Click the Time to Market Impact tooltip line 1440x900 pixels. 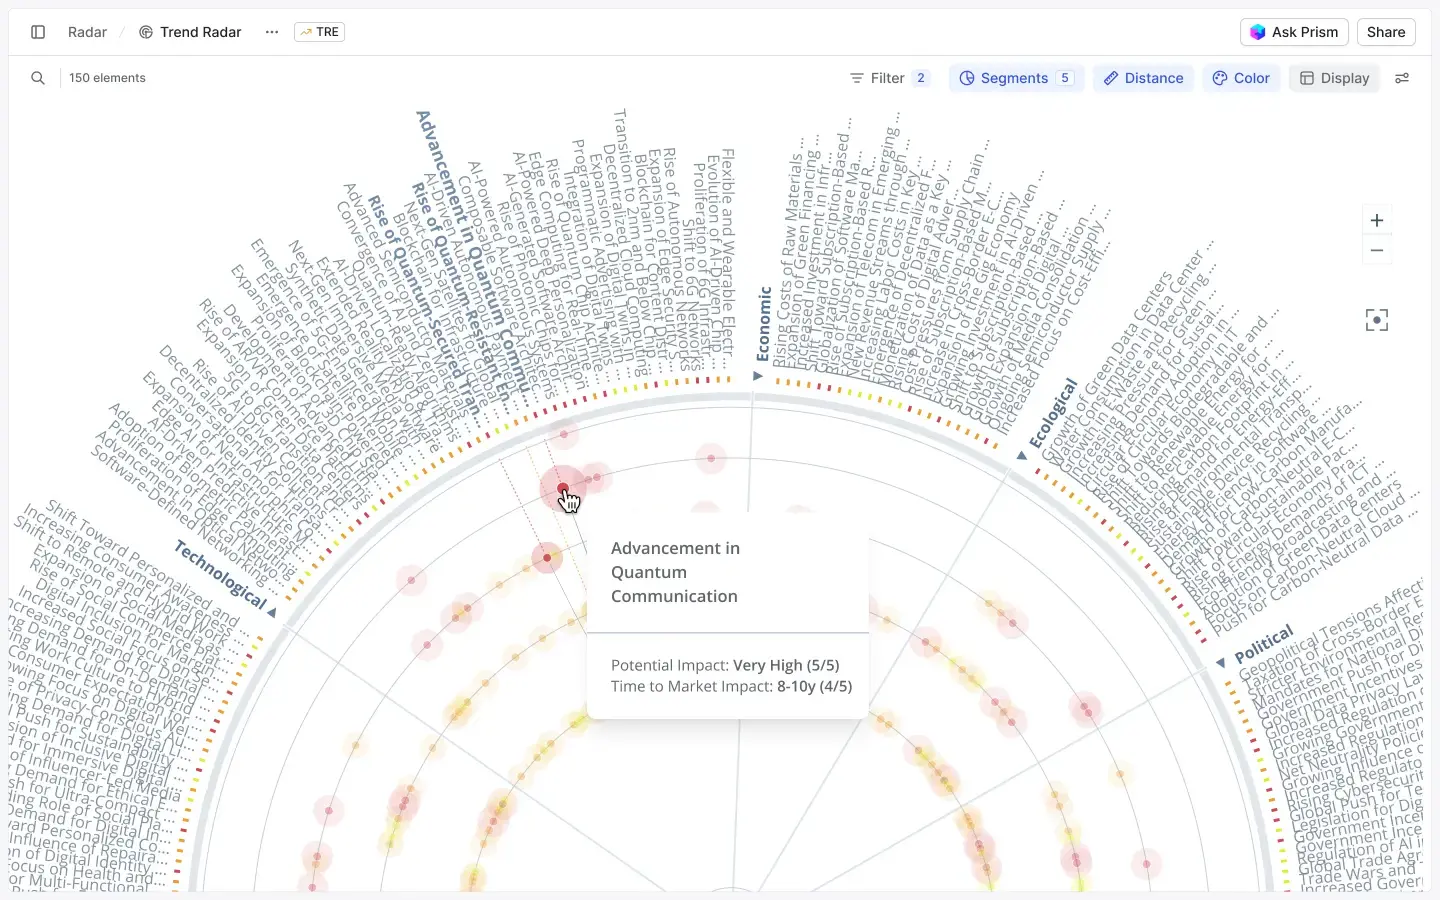731,686
